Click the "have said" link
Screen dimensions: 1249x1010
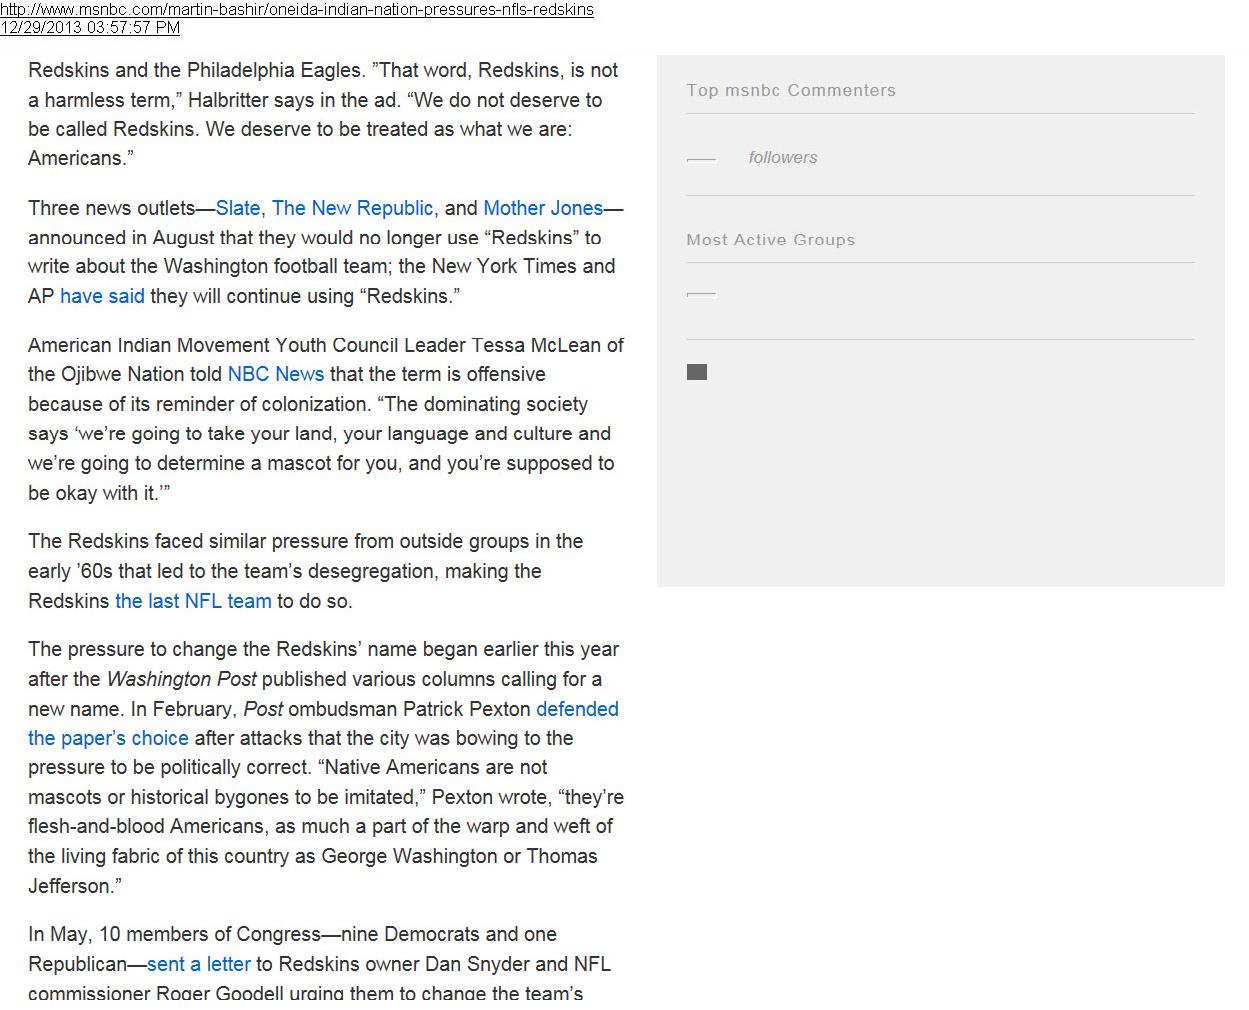102,296
